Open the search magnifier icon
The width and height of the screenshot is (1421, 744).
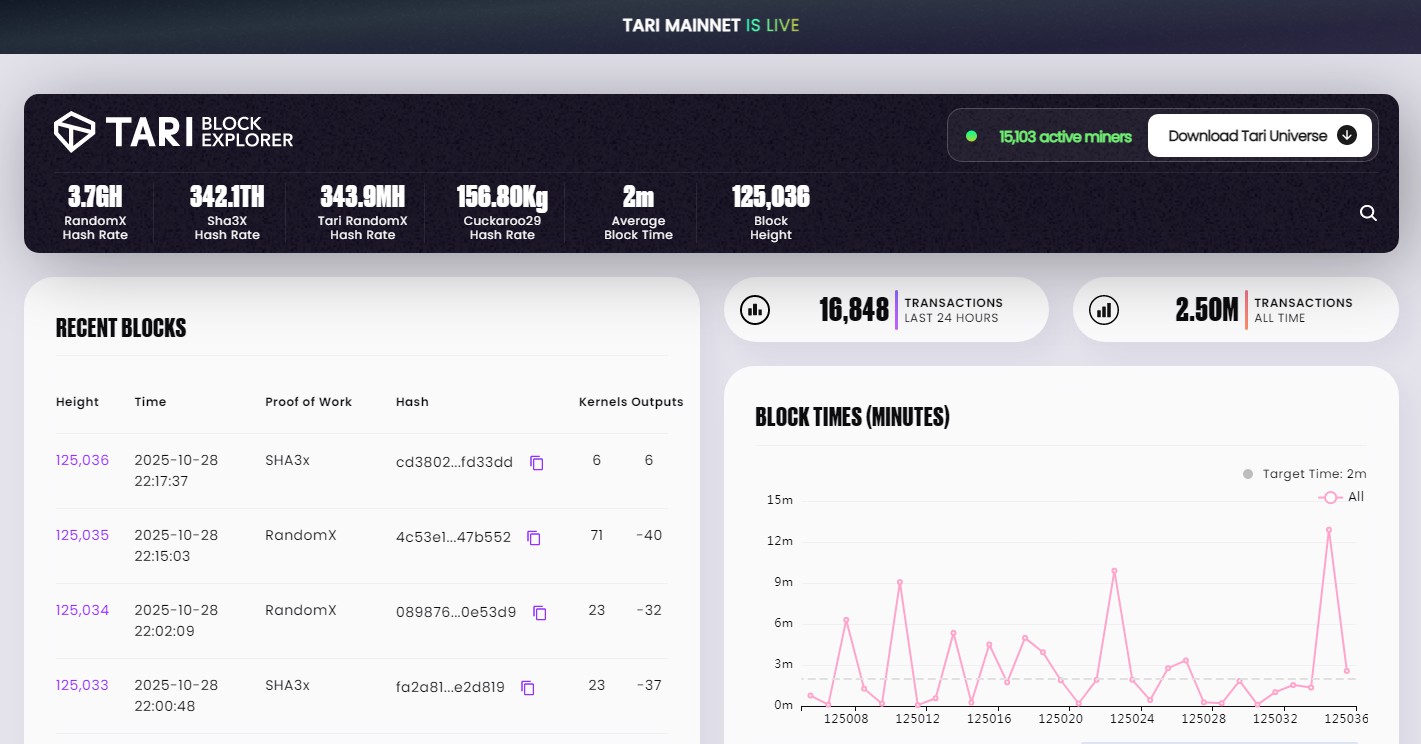pos(1368,213)
